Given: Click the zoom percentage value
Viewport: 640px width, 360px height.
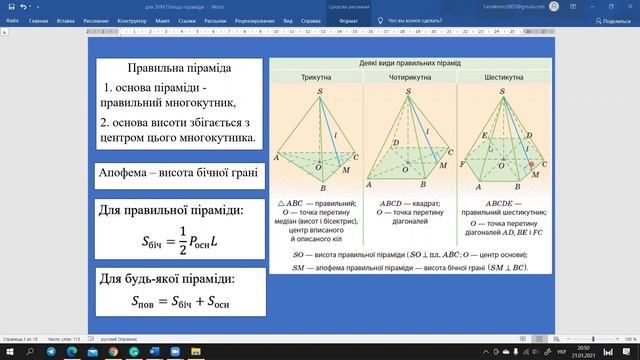Looking at the screenshot, I should click(631, 339).
